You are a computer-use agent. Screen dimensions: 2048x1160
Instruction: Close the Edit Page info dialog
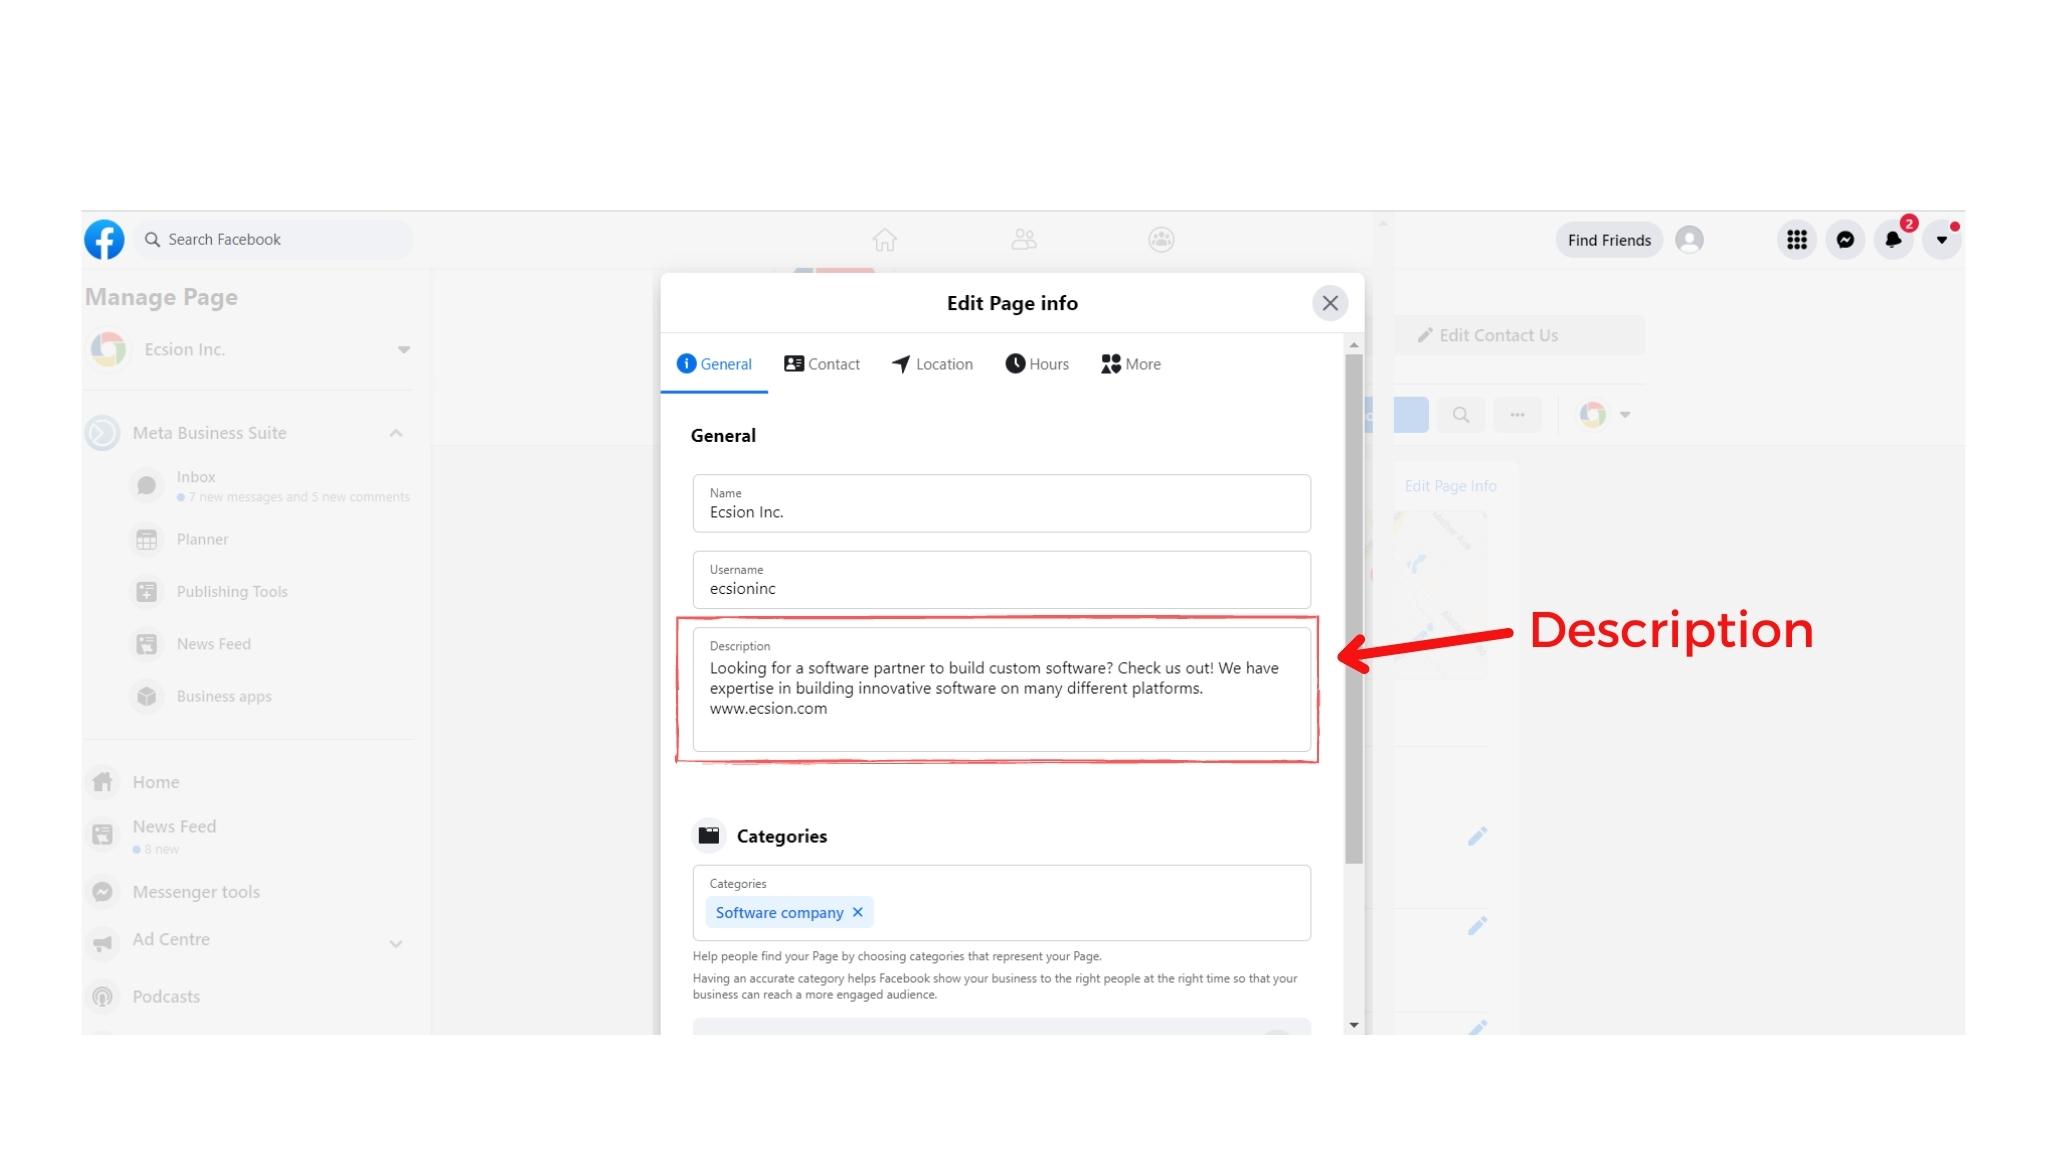click(x=1328, y=301)
